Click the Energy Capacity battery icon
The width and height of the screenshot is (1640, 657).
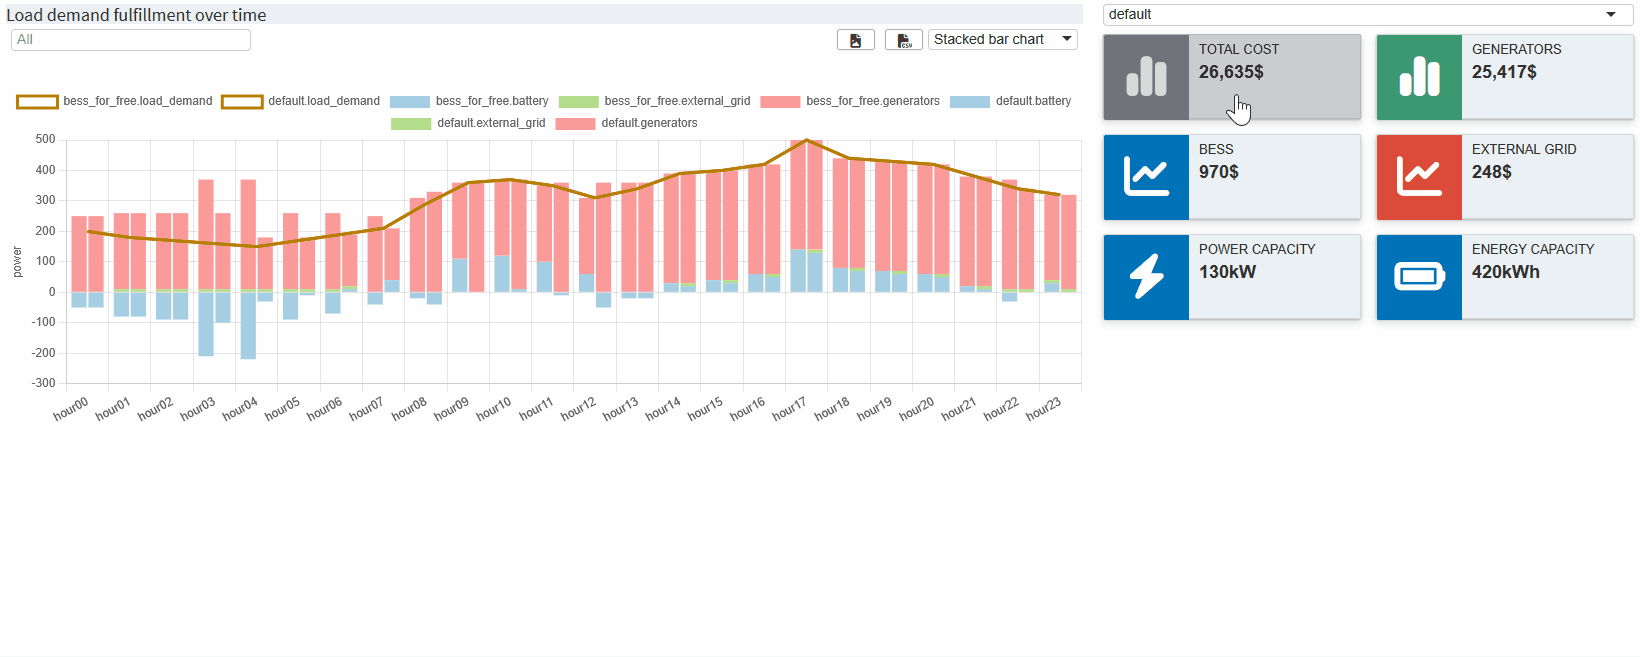point(1419,277)
